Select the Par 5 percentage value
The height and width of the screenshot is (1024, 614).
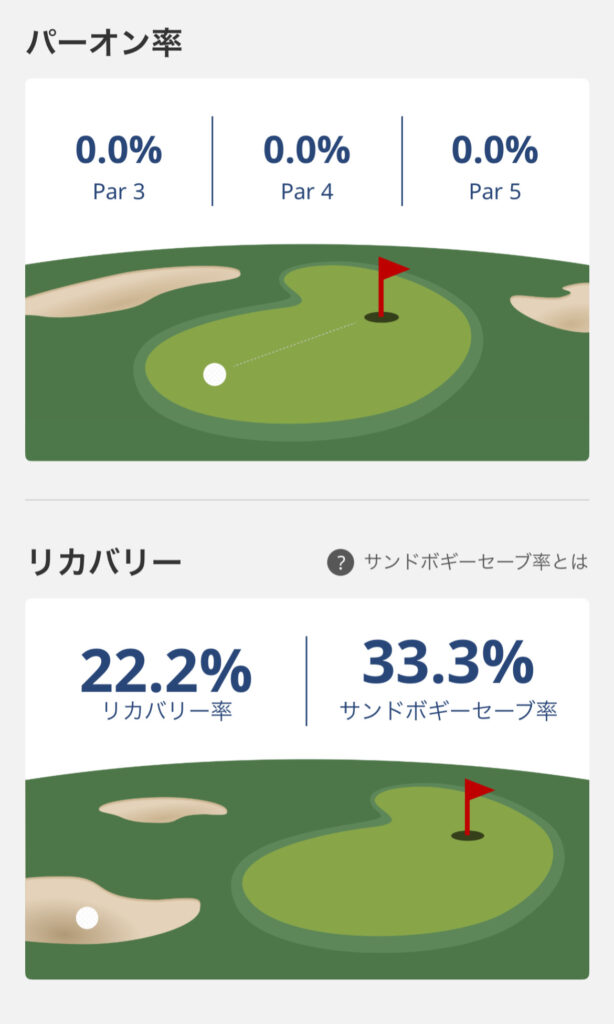click(x=495, y=151)
